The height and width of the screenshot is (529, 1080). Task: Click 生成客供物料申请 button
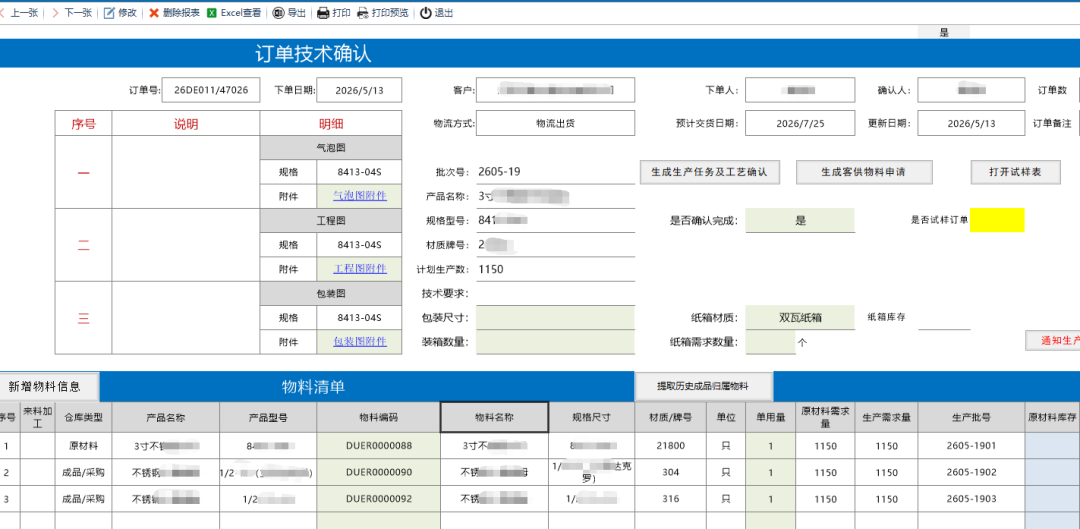coord(864,172)
